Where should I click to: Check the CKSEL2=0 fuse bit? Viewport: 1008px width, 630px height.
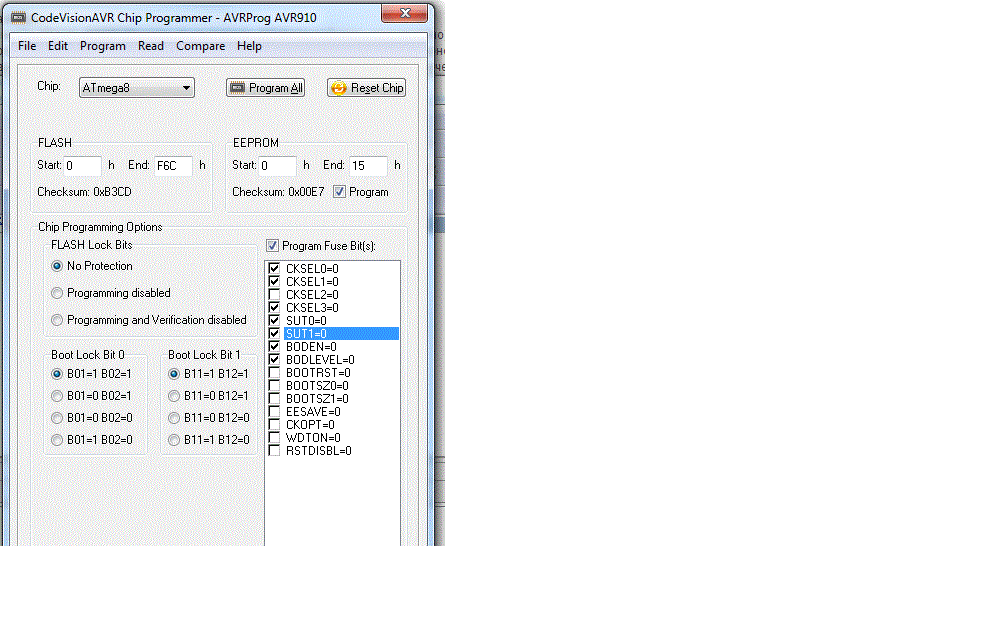point(274,295)
